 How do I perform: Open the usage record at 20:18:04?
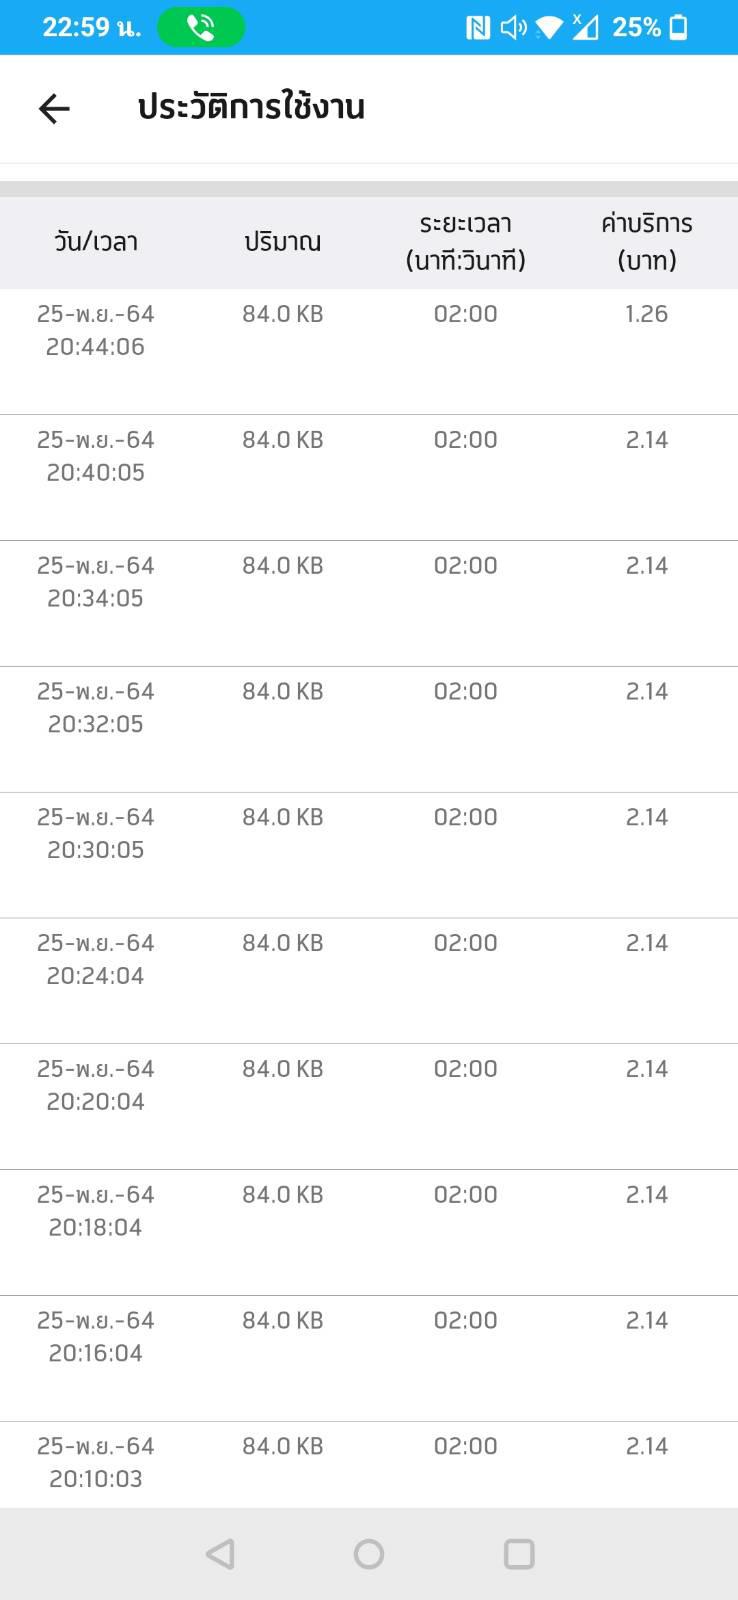click(369, 1233)
